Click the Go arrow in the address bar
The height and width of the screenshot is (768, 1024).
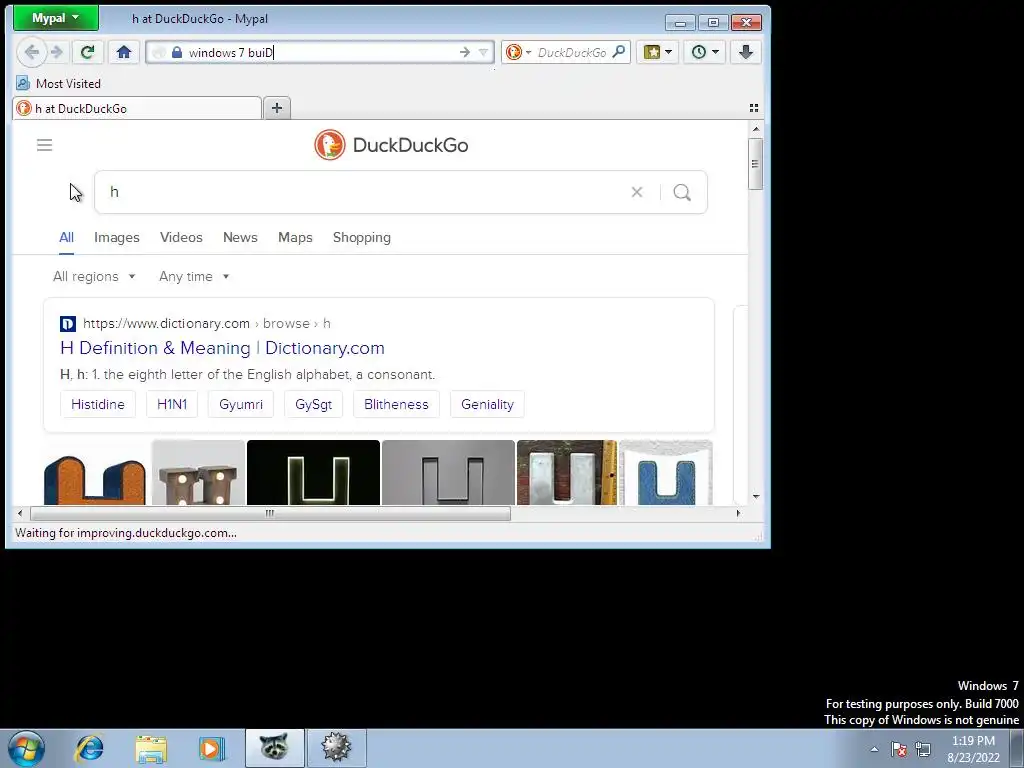(x=464, y=52)
